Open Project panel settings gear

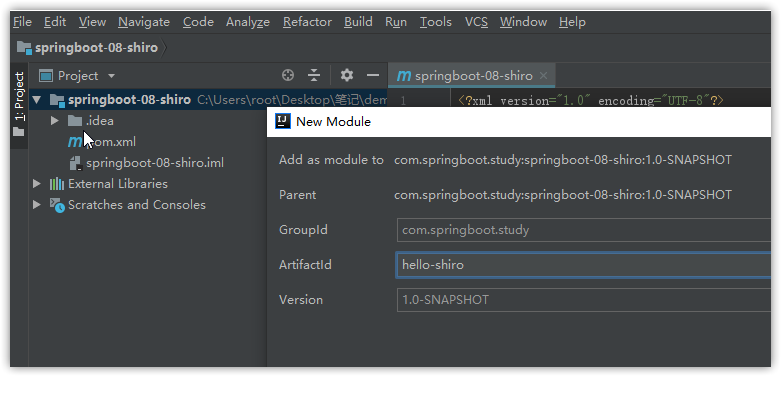(347, 75)
